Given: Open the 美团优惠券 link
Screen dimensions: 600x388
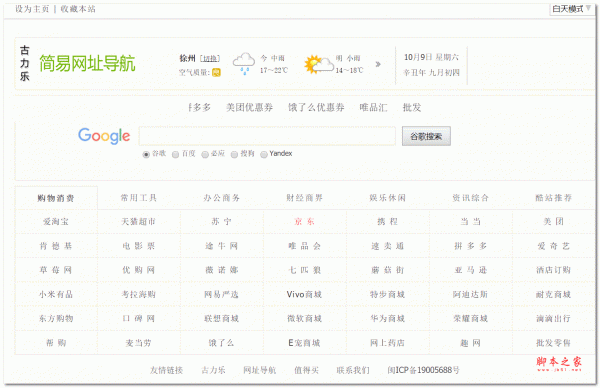Looking at the screenshot, I should click(249, 108).
